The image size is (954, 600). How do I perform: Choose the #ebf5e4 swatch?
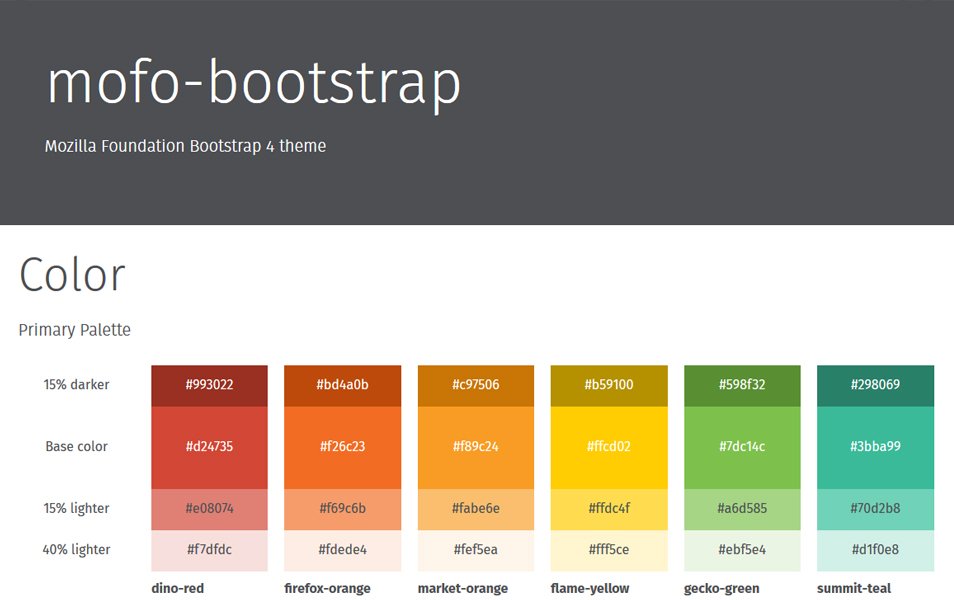[742, 551]
